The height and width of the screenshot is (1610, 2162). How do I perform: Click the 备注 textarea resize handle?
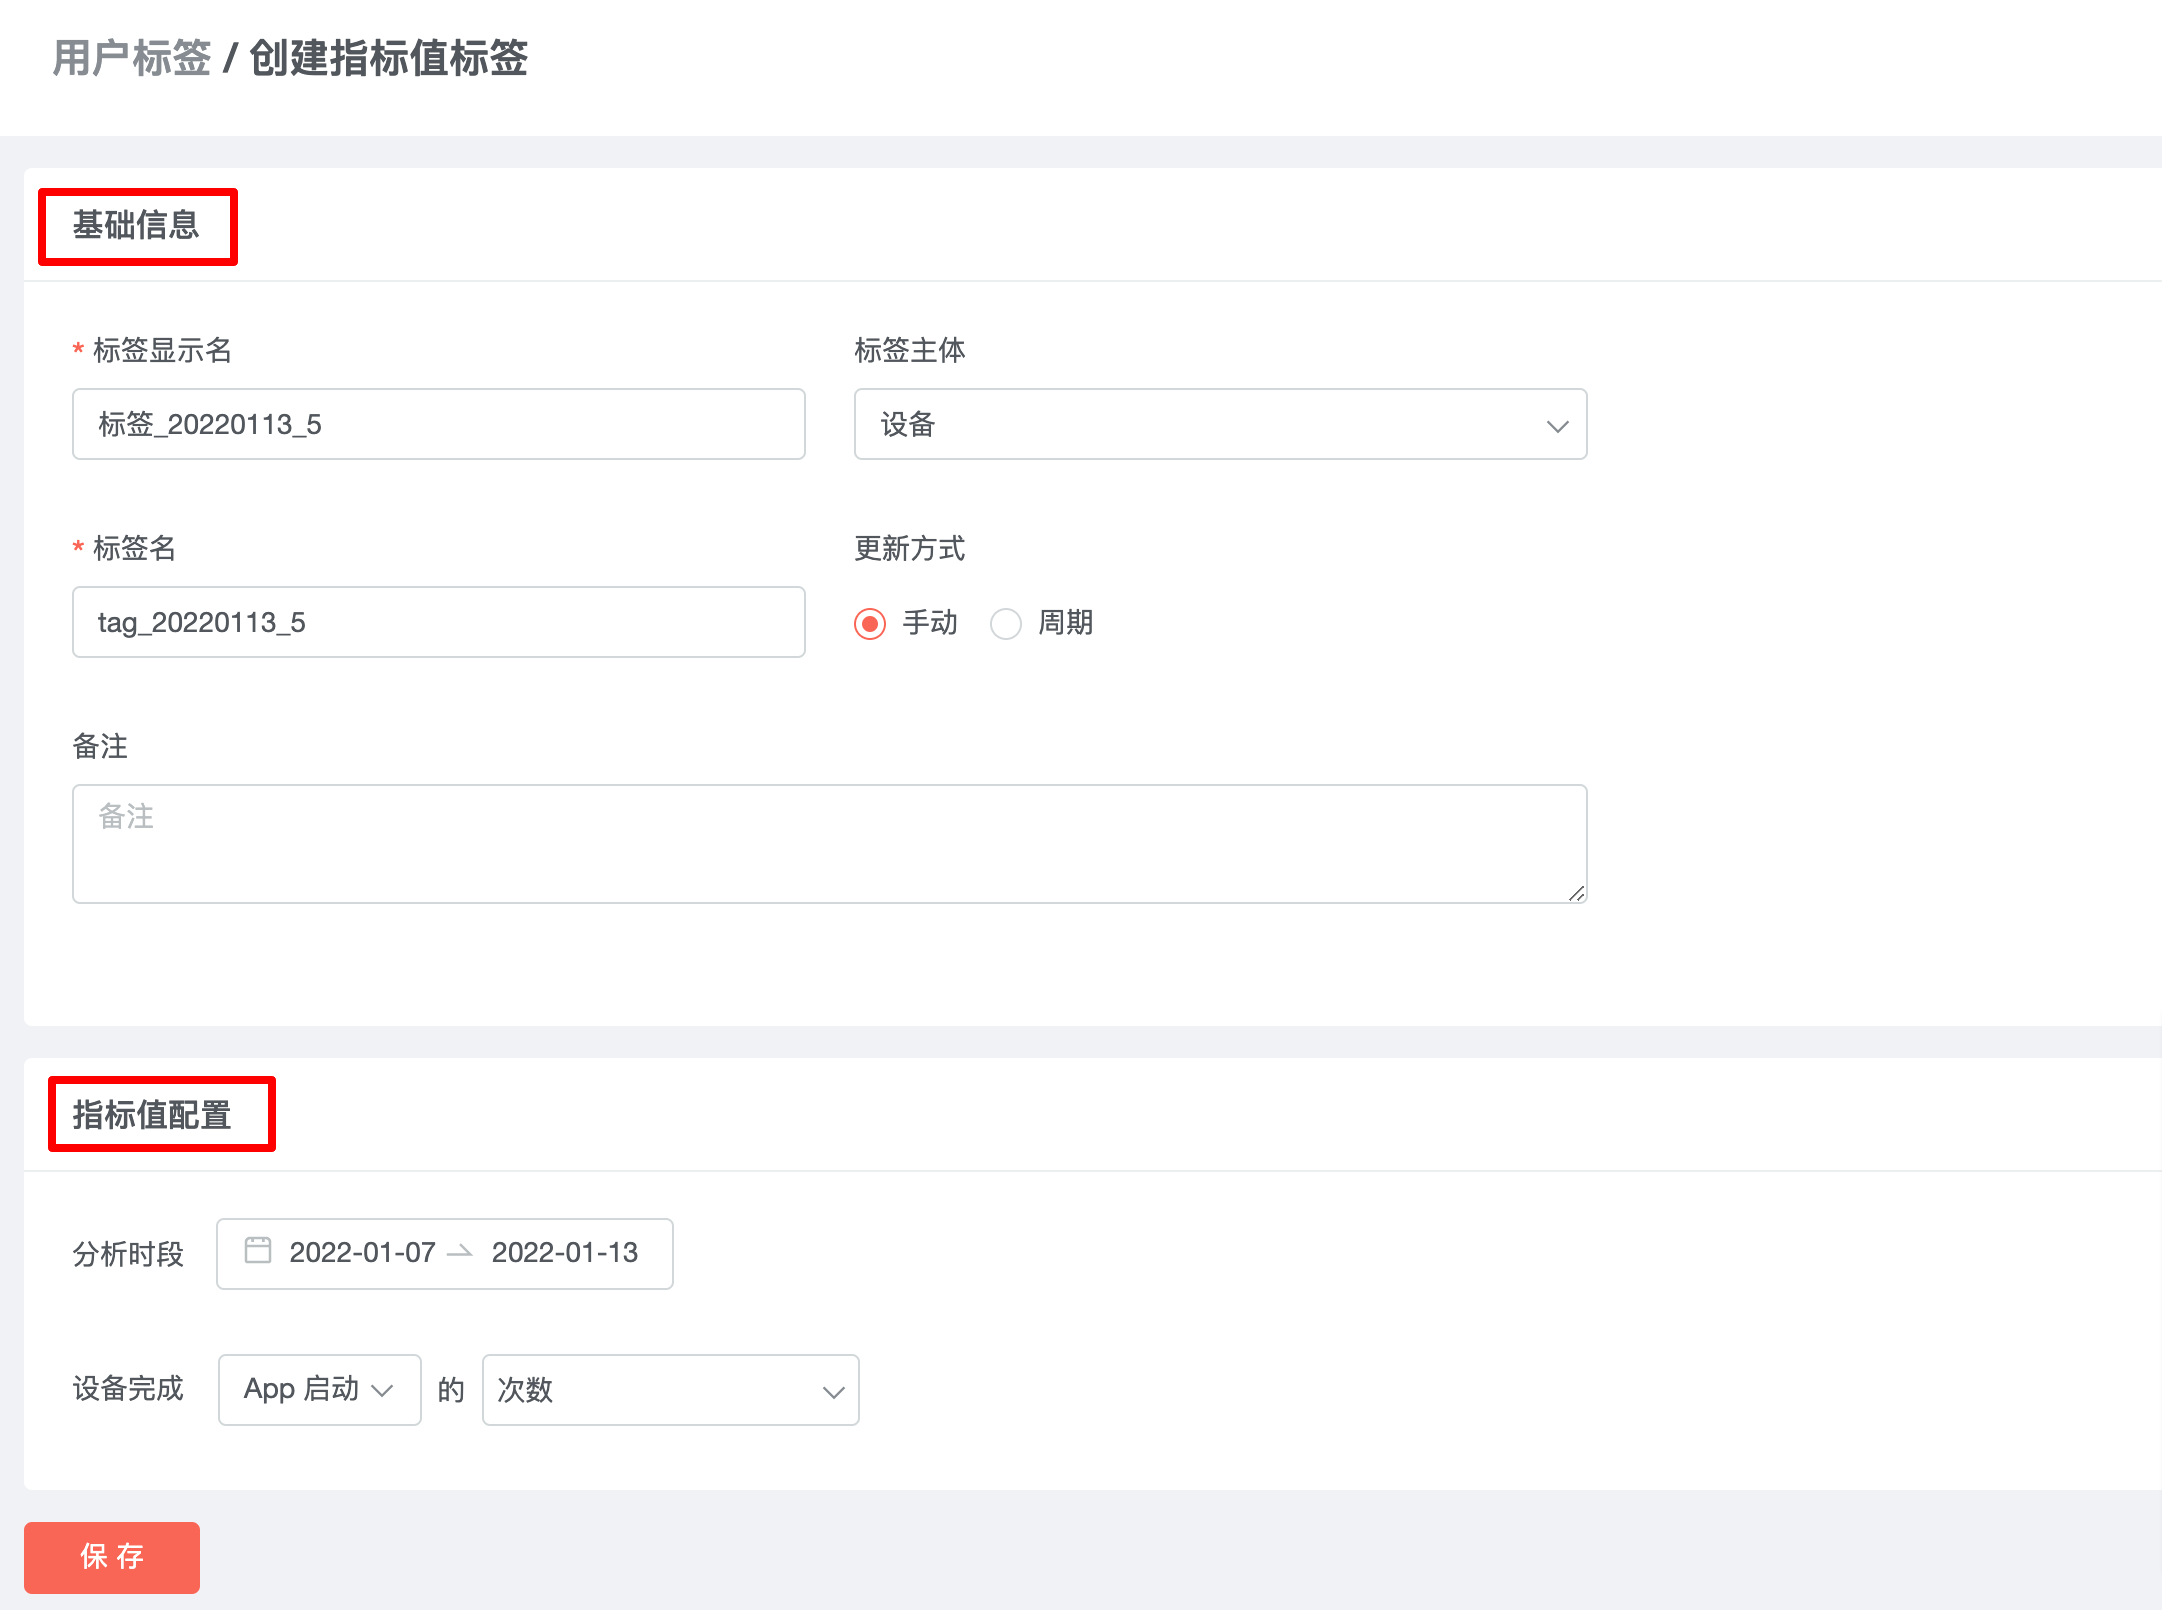(x=1577, y=893)
